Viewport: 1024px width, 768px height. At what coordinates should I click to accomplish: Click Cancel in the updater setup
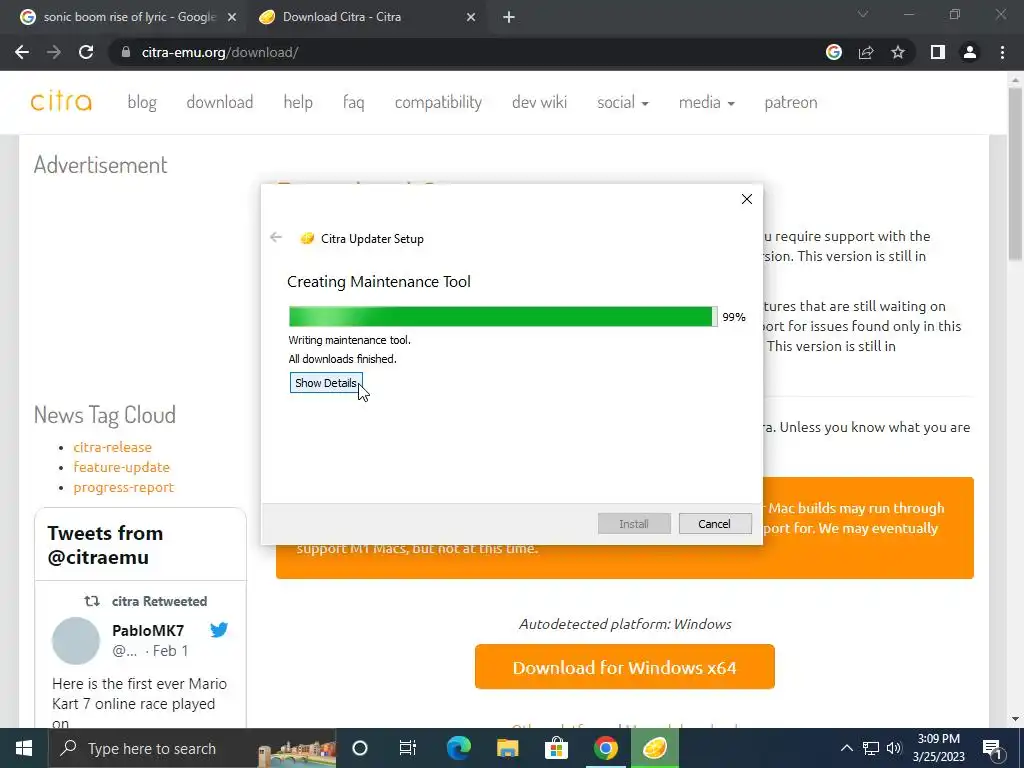point(714,524)
